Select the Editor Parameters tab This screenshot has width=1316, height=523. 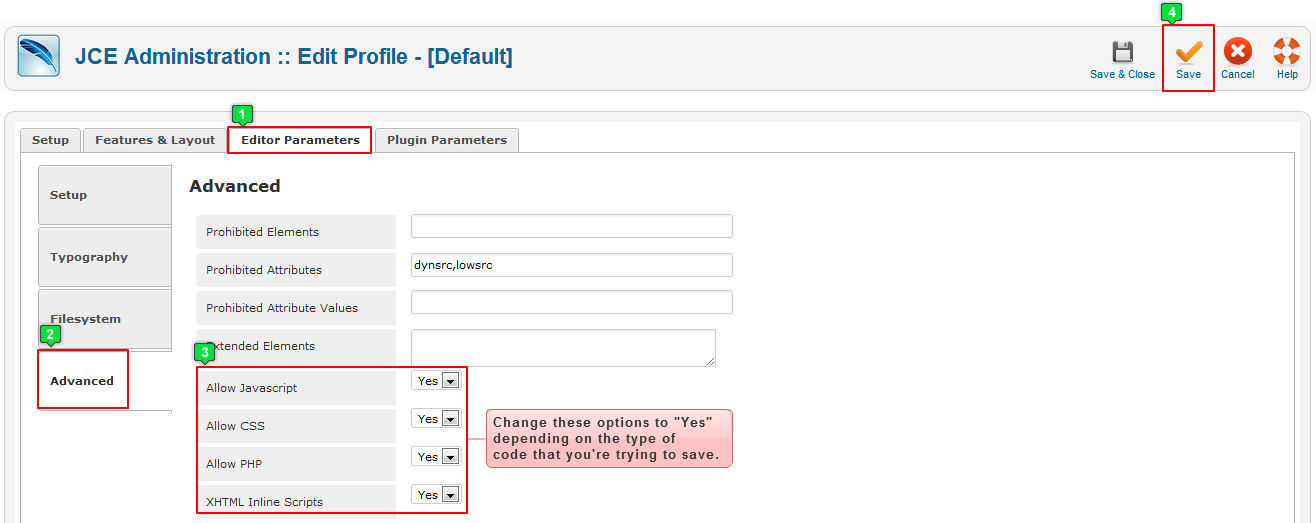click(300, 140)
